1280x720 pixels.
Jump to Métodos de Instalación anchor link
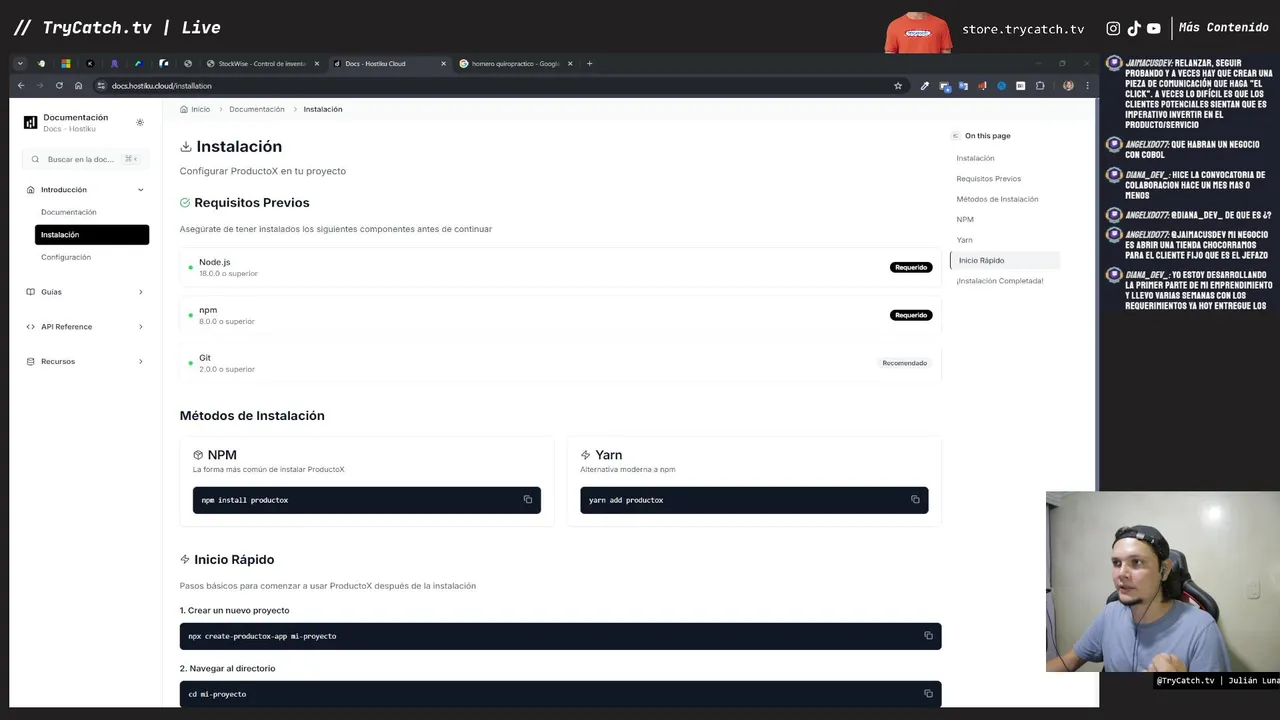tap(997, 199)
